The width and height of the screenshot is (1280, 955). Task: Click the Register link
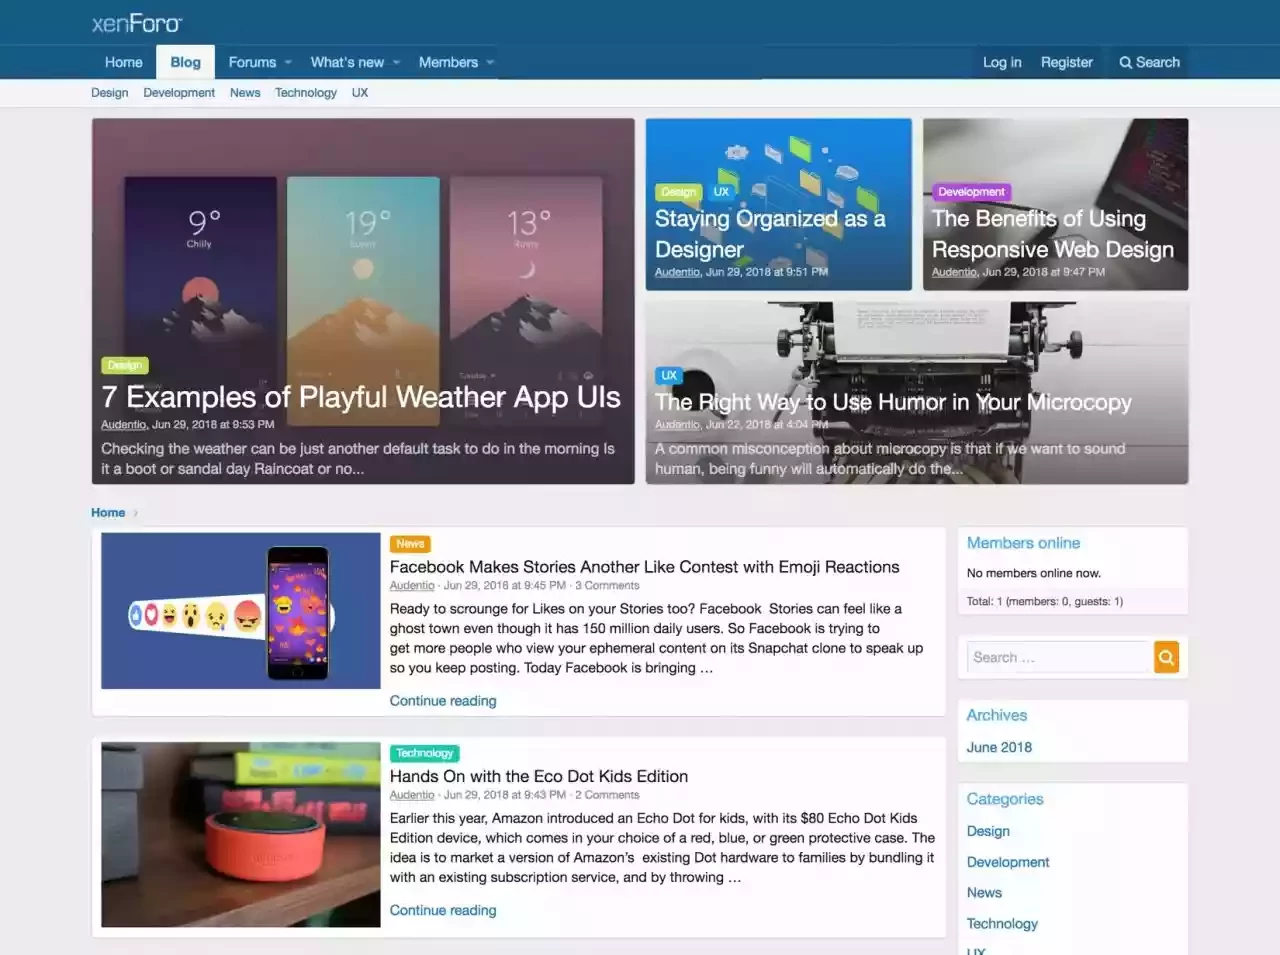pos(1067,62)
